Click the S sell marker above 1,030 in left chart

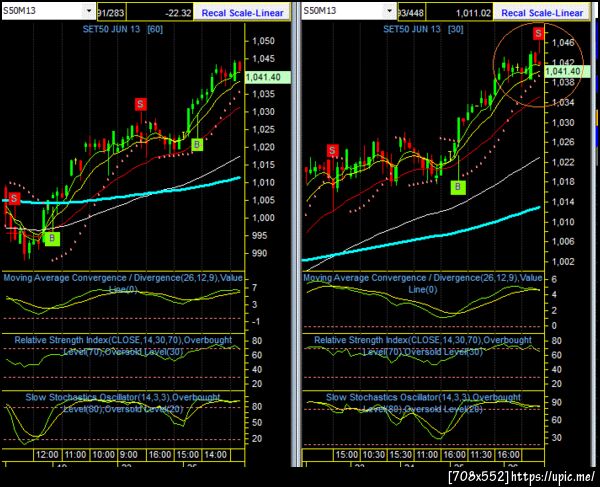pos(140,104)
